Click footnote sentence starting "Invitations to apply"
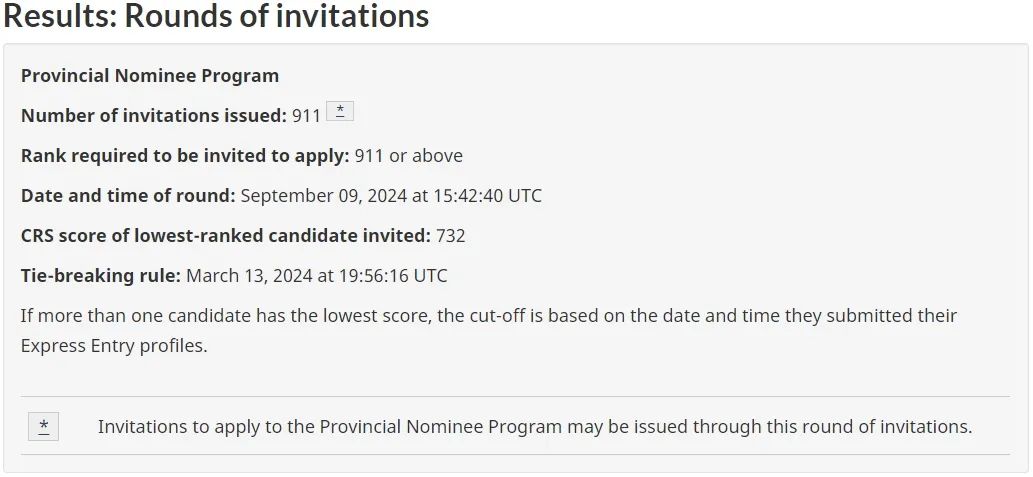Image resolution: width=1033 pixels, height=477 pixels. 534,427
